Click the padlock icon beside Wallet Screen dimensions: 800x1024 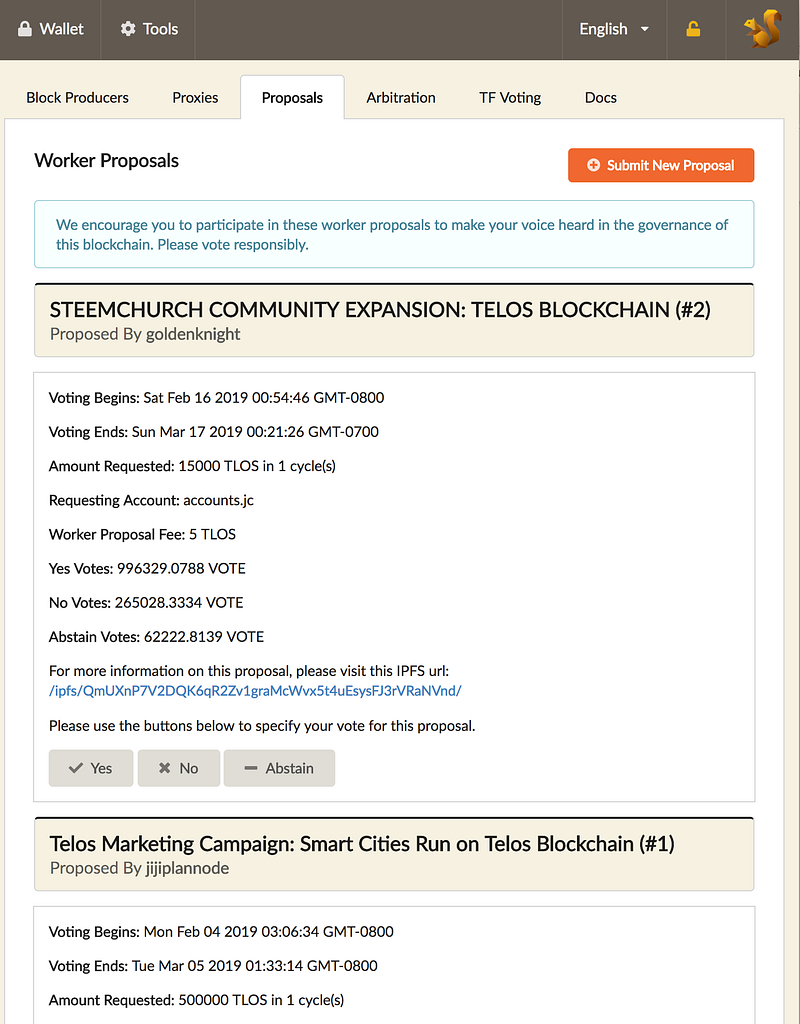[25, 29]
